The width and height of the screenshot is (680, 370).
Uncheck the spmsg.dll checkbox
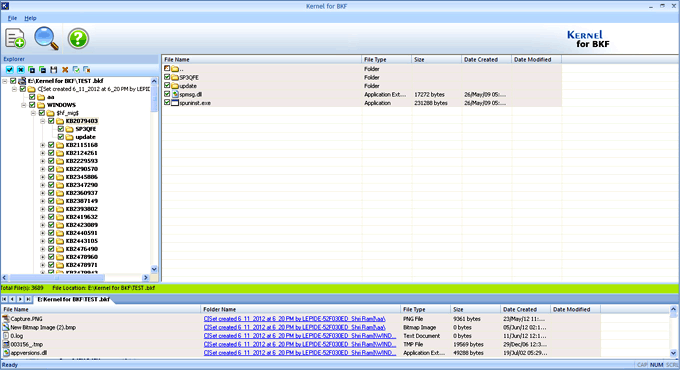pos(167,94)
